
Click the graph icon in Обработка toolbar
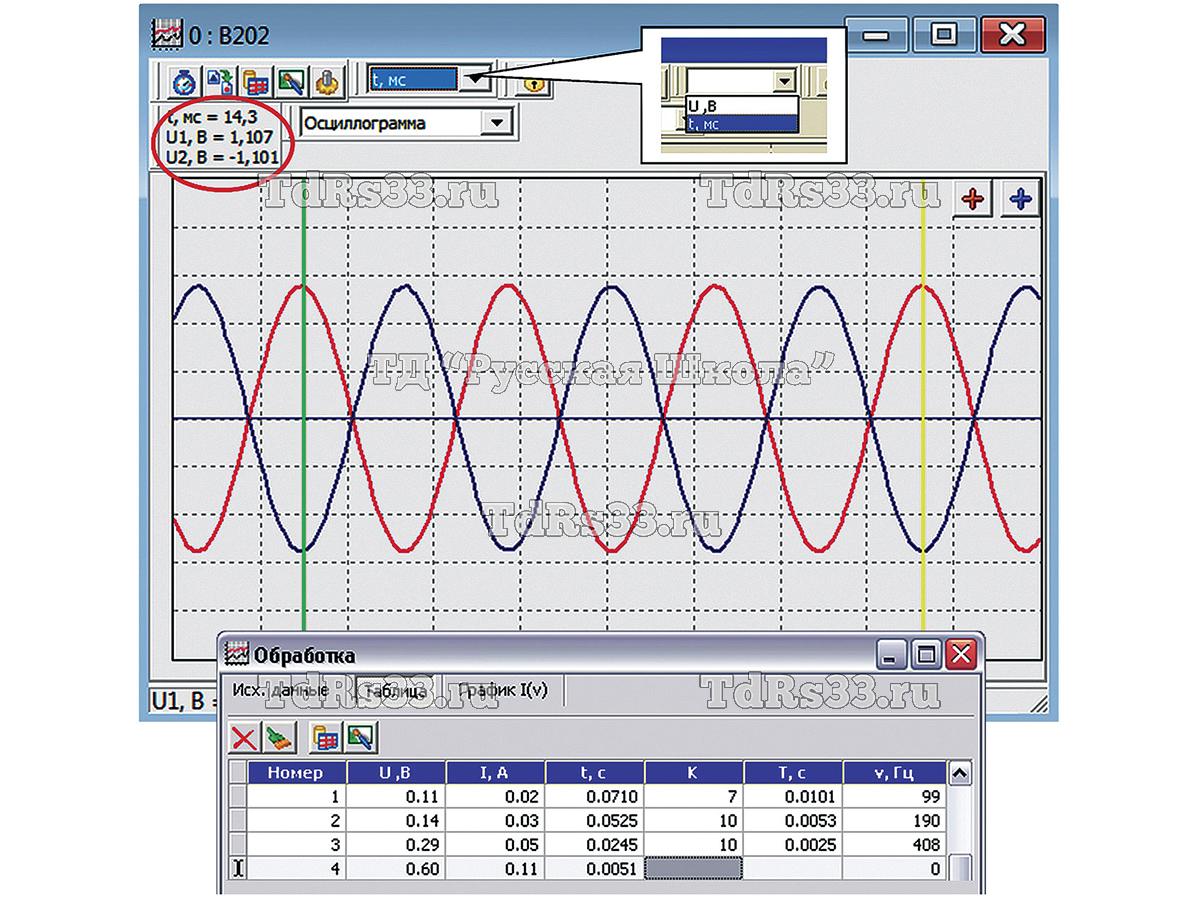click(x=359, y=739)
